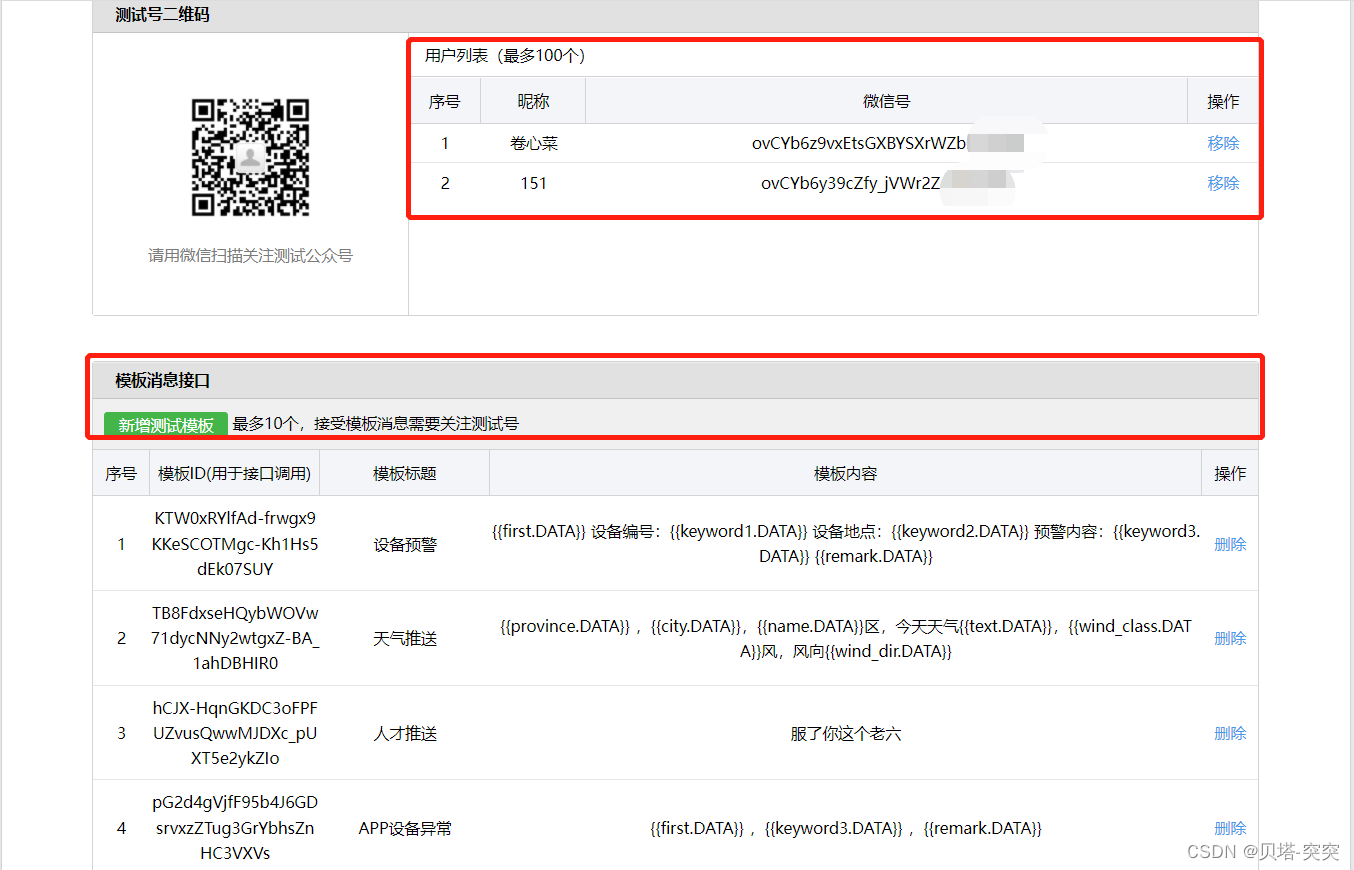The height and width of the screenshot is (870, 1354).
Task: Click the 设备预警 template title
Action: 405,544
